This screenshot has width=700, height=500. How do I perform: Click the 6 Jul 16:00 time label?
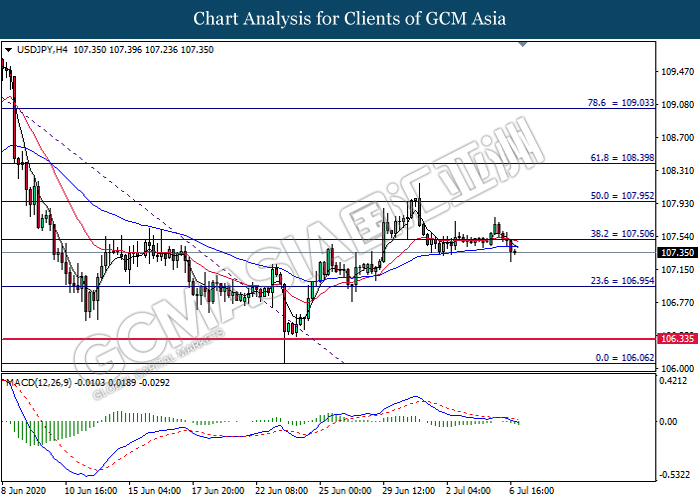pyautogui.click(x=532, y=491)
